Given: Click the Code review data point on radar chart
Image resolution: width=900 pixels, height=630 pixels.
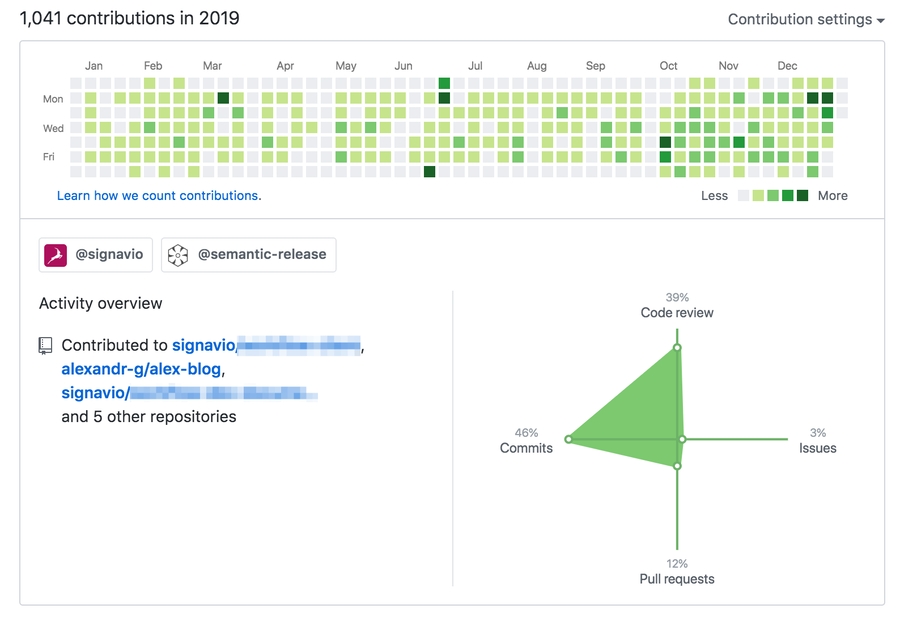Looking at the screenshot, I should click(x=677, y=348).
